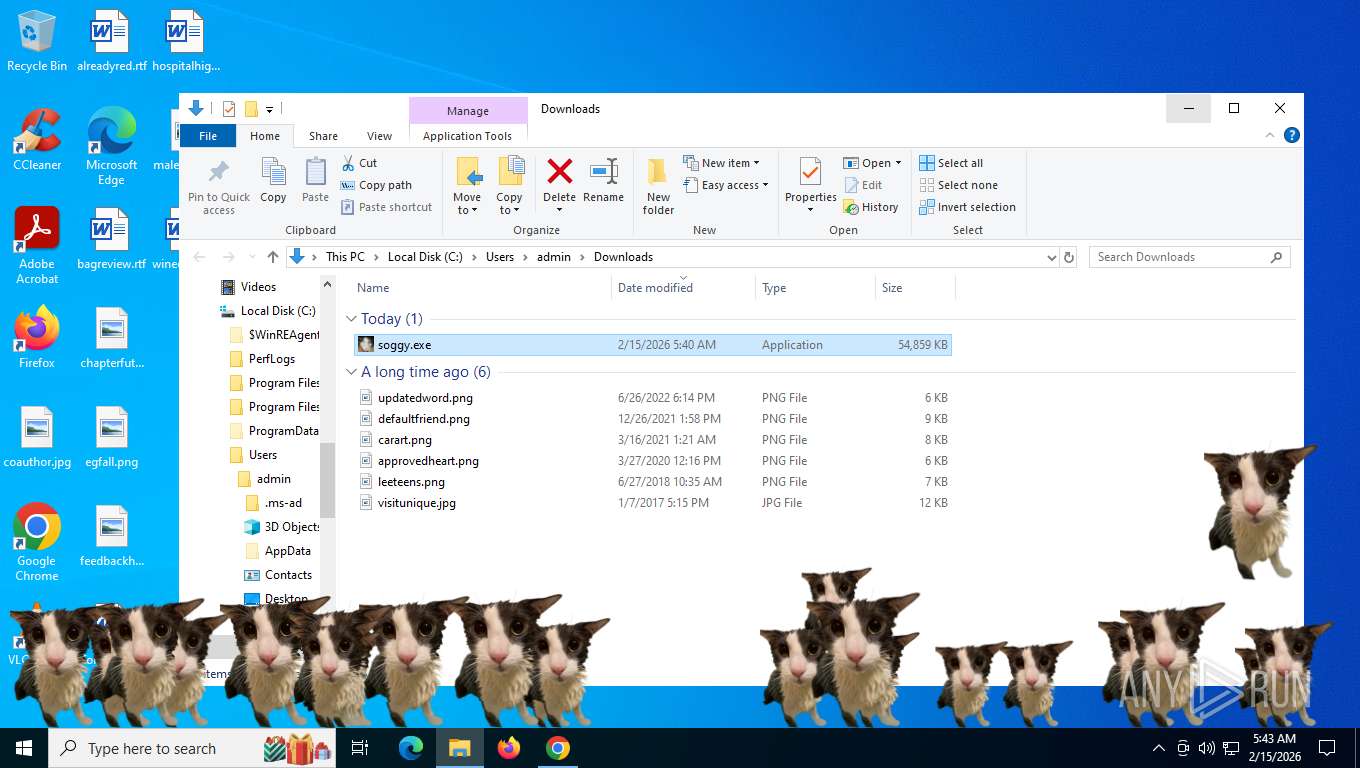This screenshot has height=768, width=1360.
Task: Select visitunique.jpg file
Action: (x=653, y=503)
